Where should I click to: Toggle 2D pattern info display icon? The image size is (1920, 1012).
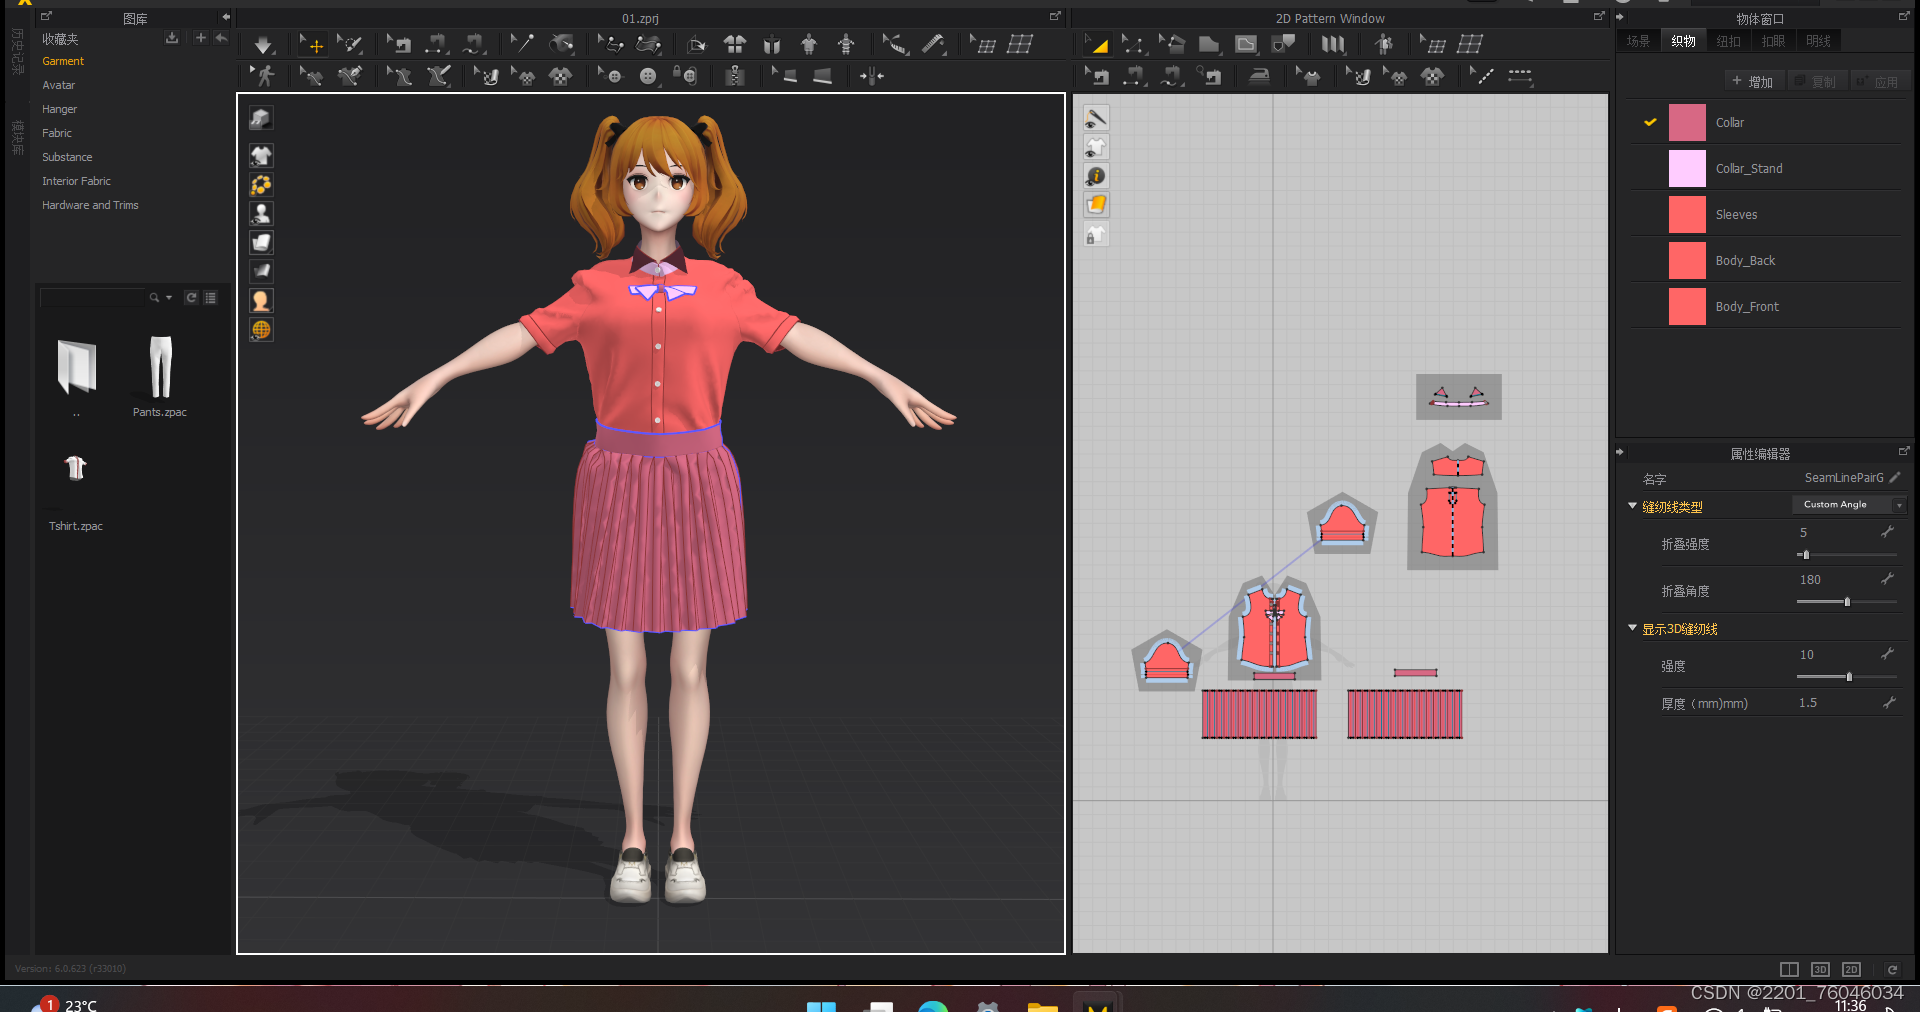pyautogui.click(x=1096, y=176)
